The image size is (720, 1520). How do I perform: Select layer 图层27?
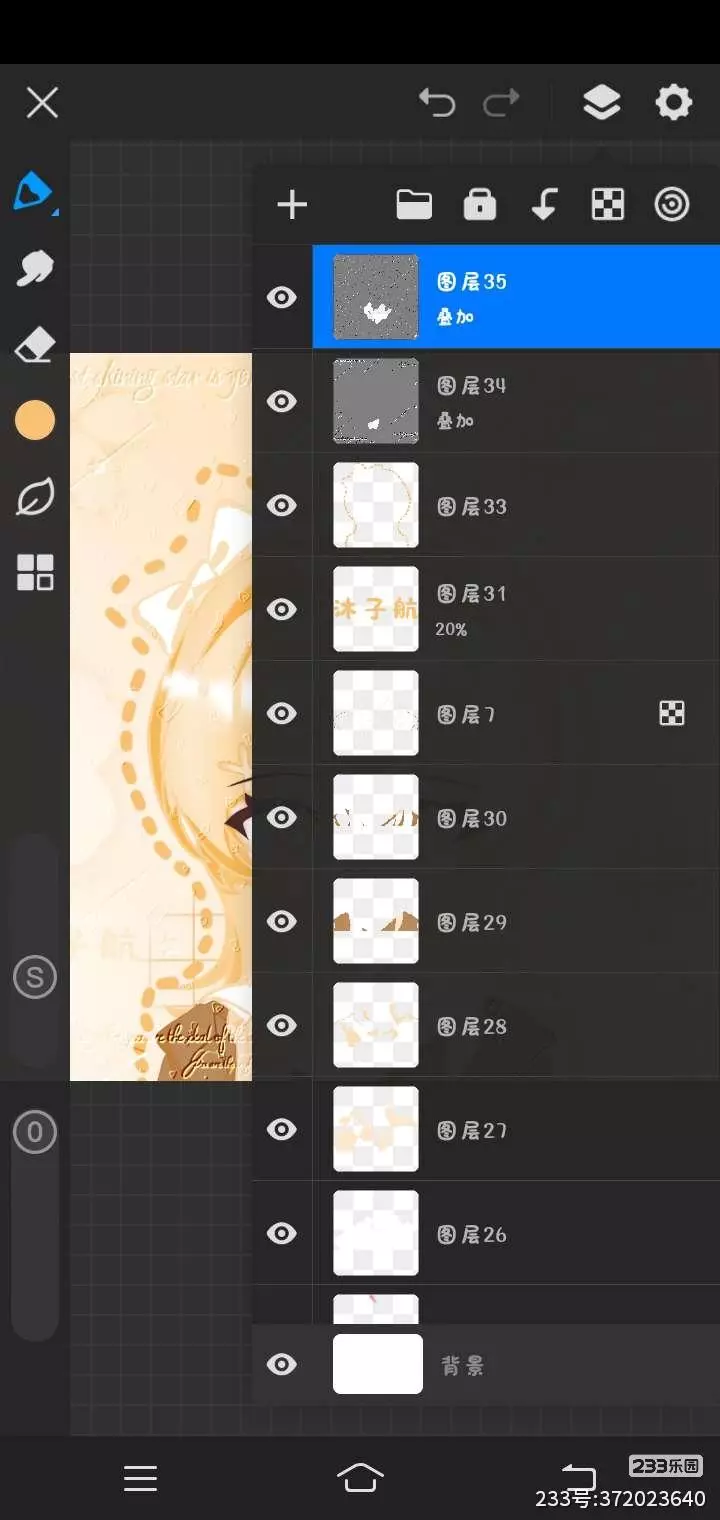516,1129
